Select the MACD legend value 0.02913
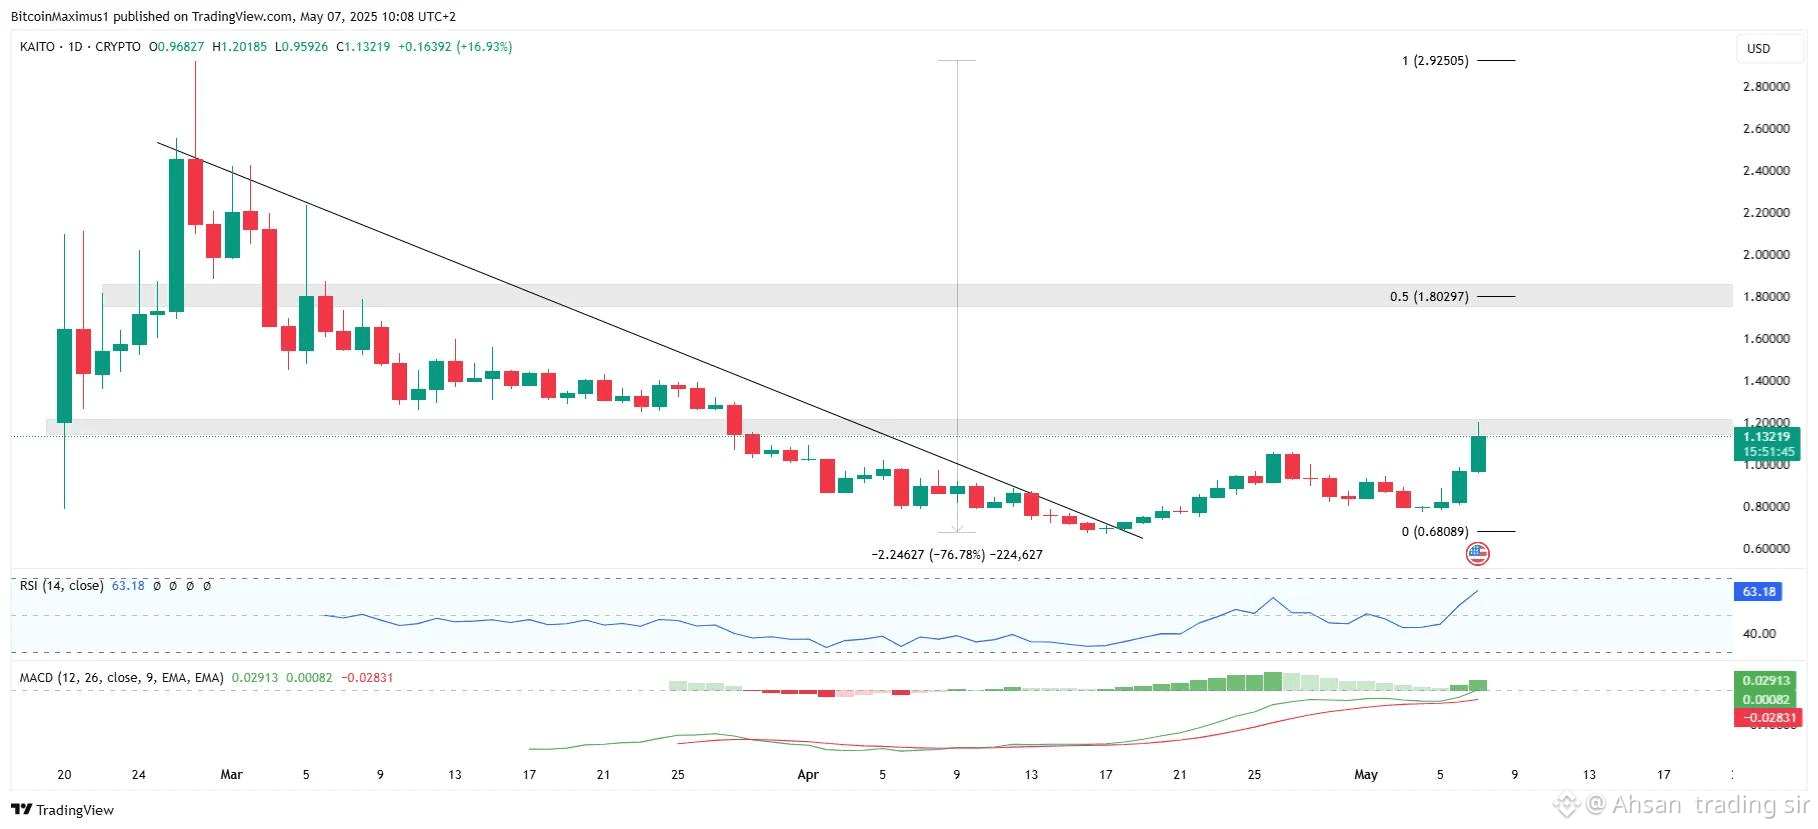 pos(255,678)
